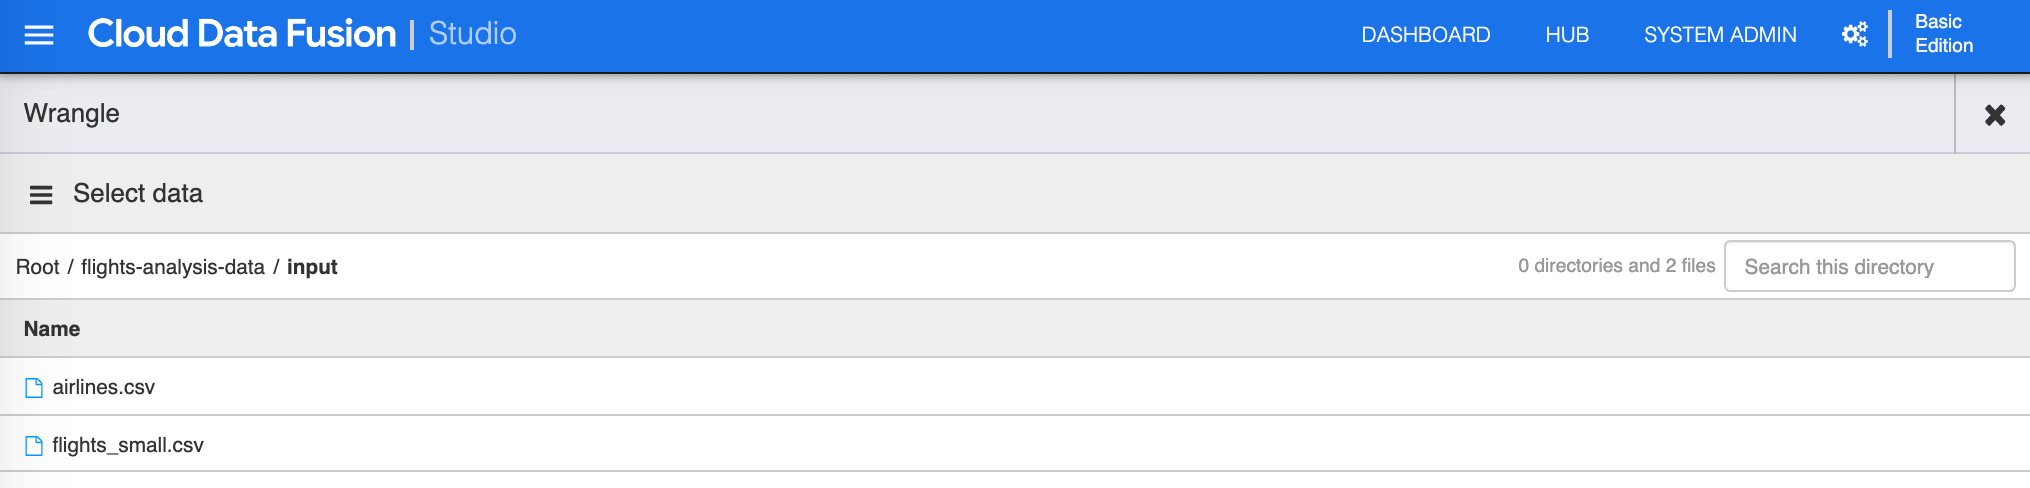Select the flights_small.csv file
This screenshot has width=2030, height=488.
point(128,446)
